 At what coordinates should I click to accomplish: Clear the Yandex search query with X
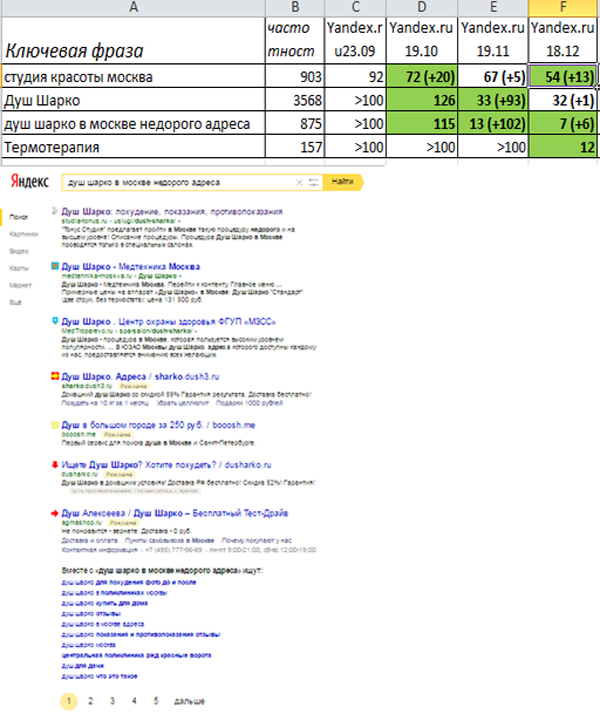point(299,183)
